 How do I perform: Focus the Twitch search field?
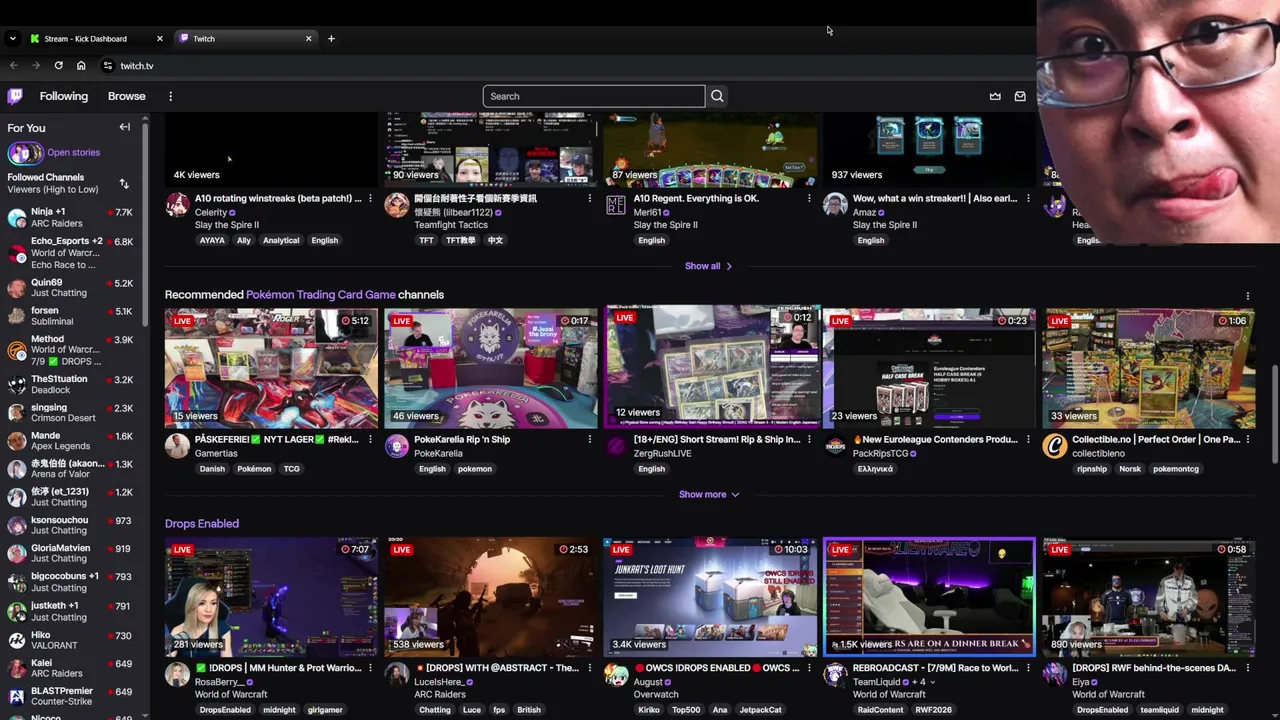click(594, 96)
